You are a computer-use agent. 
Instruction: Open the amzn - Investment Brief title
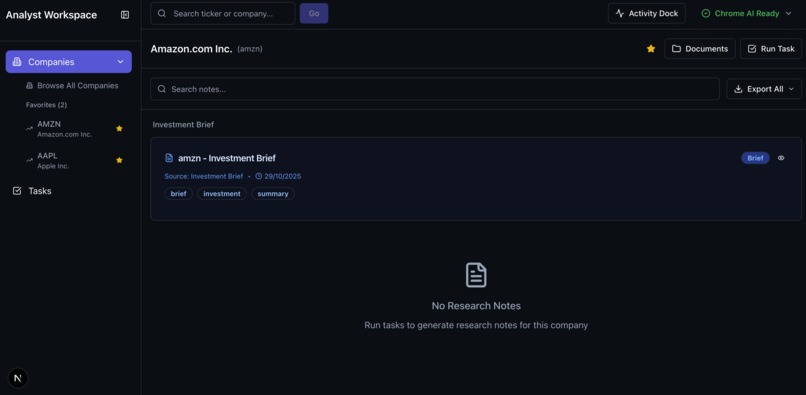coord(227,158)
